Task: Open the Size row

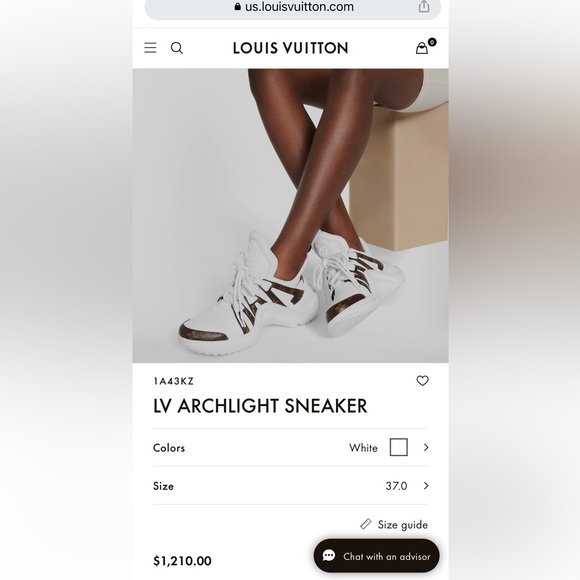Action: (290, 486)
